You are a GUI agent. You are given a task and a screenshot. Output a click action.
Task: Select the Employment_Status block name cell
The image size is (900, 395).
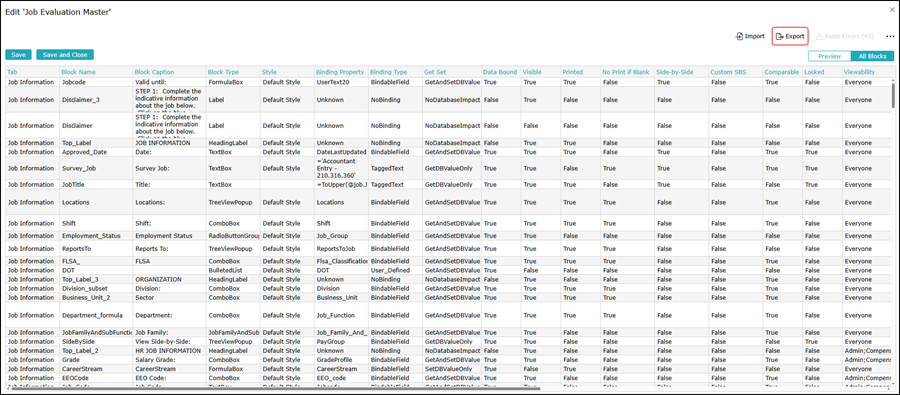[x=96, y=235]
